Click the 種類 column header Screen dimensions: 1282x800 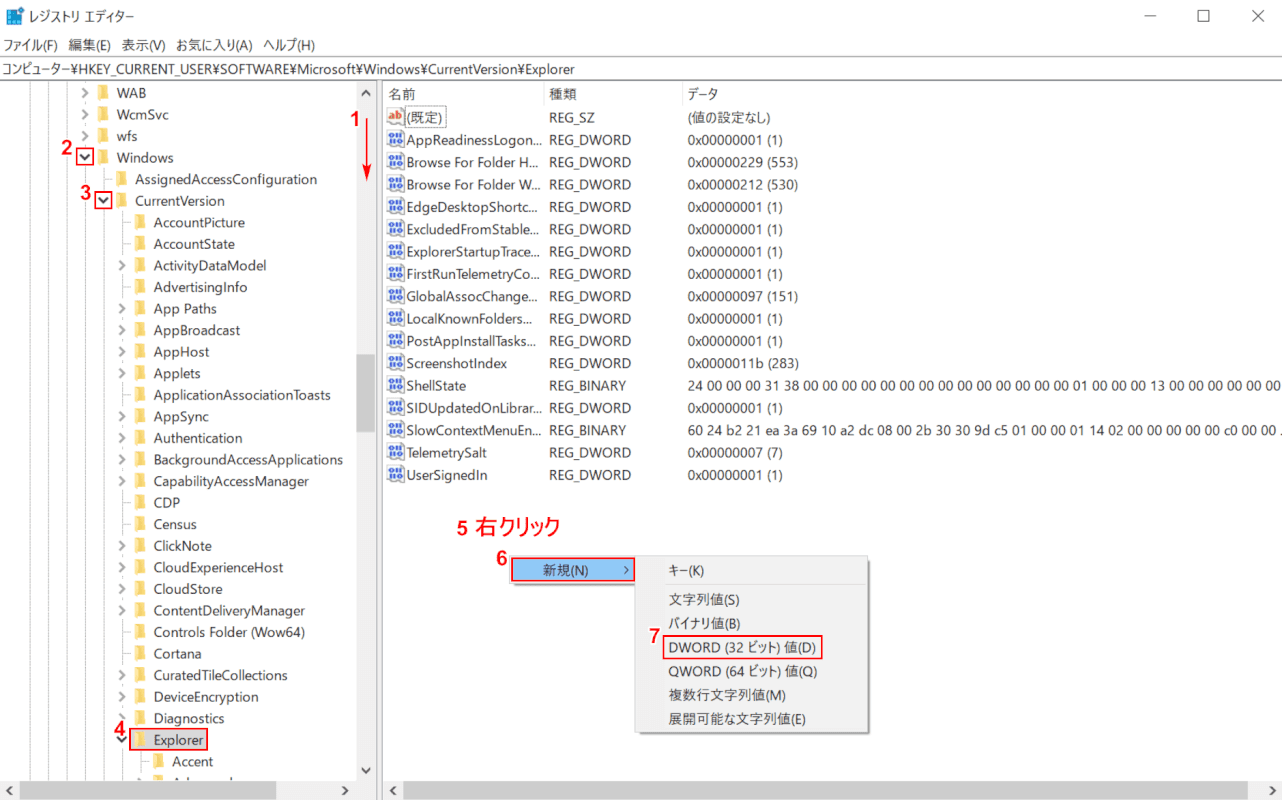[x=611, y=93]
